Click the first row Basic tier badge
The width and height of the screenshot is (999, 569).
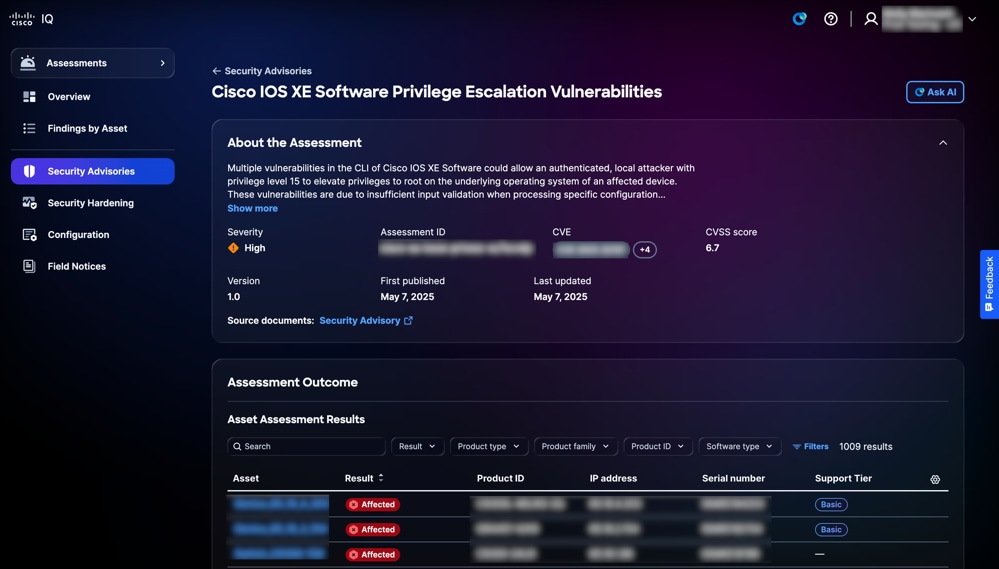click(x=831, y=505)
